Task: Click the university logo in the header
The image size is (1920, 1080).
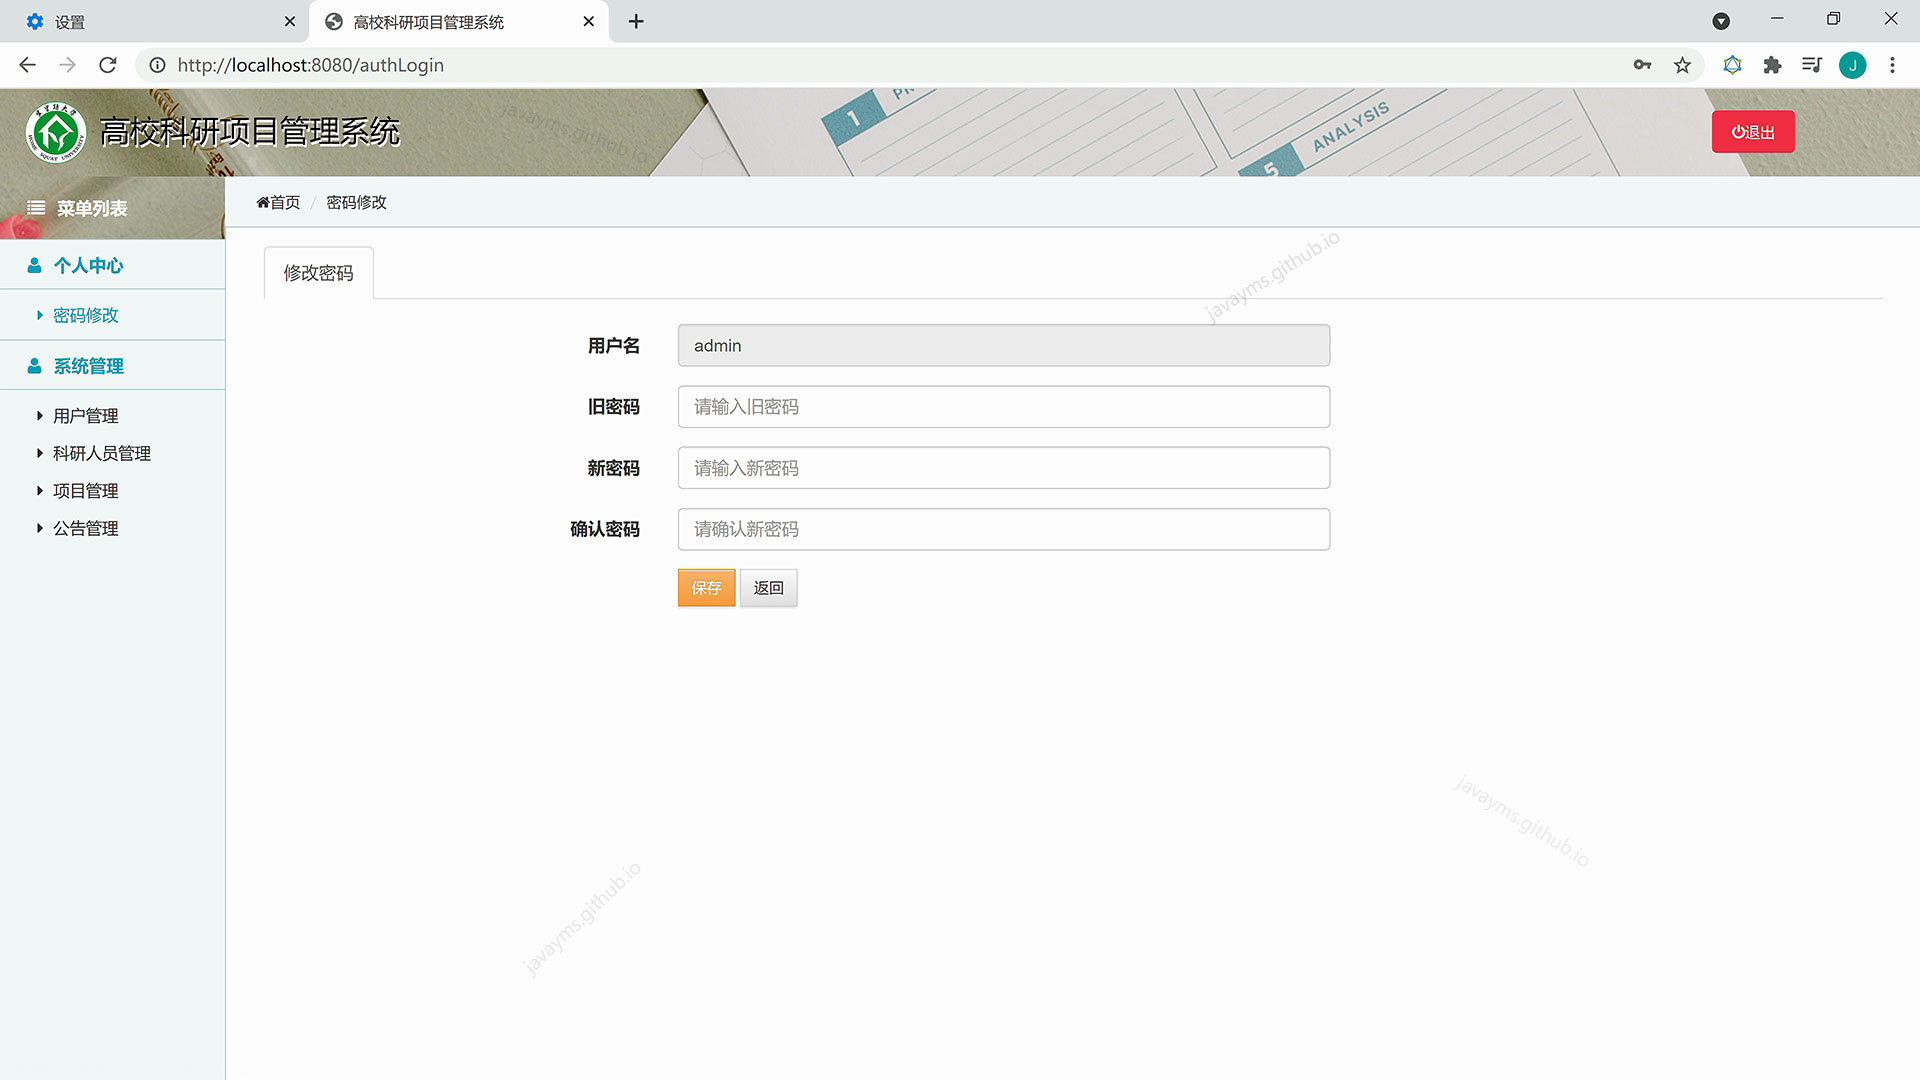Action: point(56,130)
